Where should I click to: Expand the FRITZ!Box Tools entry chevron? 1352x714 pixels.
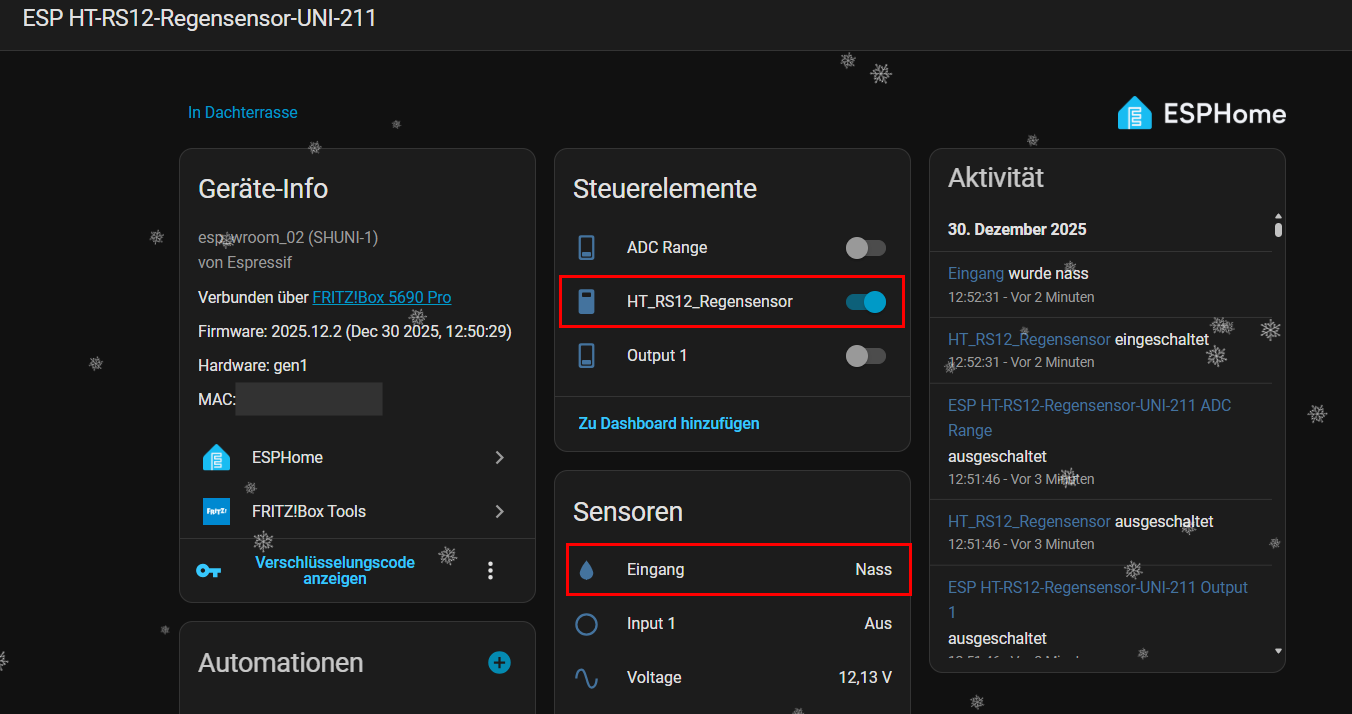point(500,512)
